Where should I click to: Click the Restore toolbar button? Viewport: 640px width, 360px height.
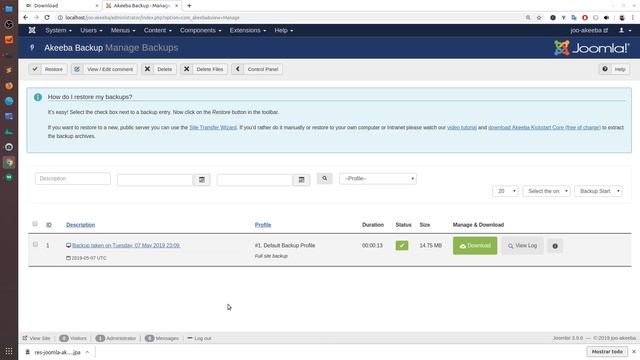pyautogui.click(x=48, y=69)
